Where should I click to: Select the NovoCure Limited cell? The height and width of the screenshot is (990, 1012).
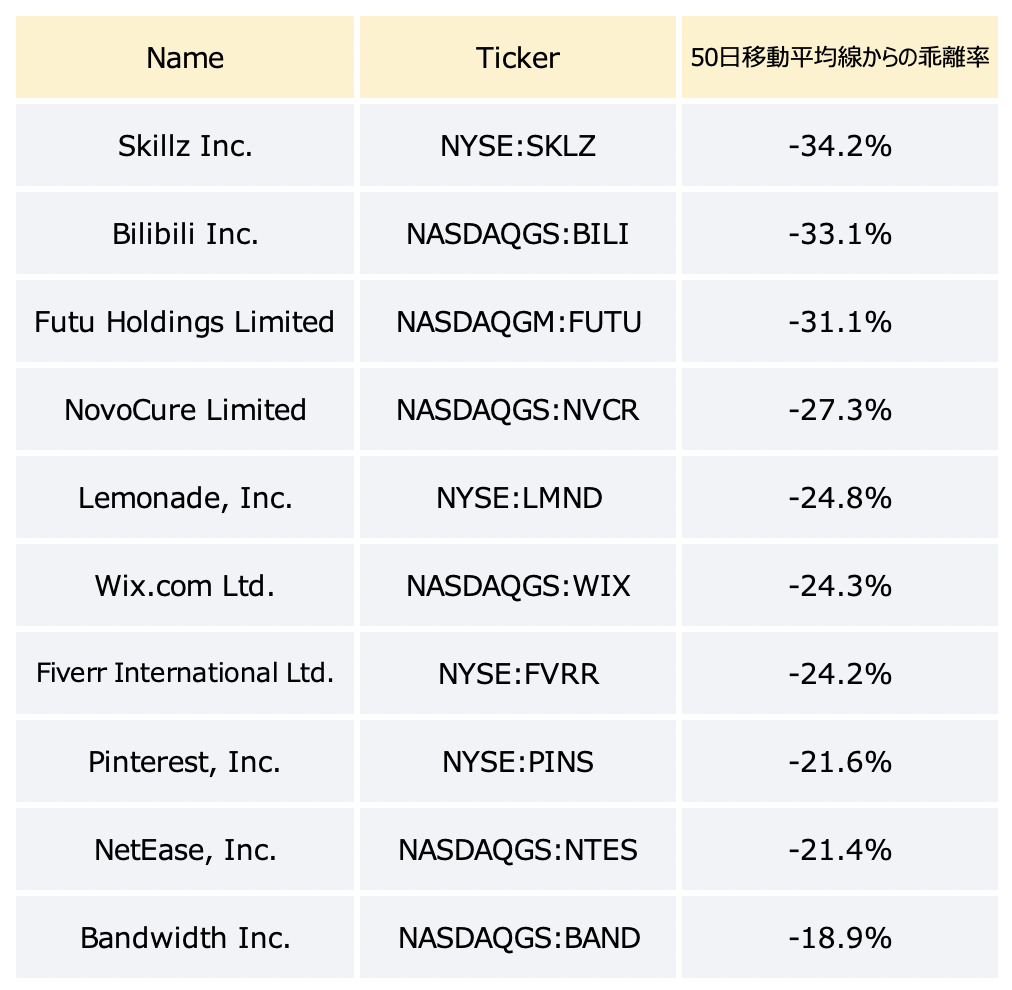coord(185,409)
